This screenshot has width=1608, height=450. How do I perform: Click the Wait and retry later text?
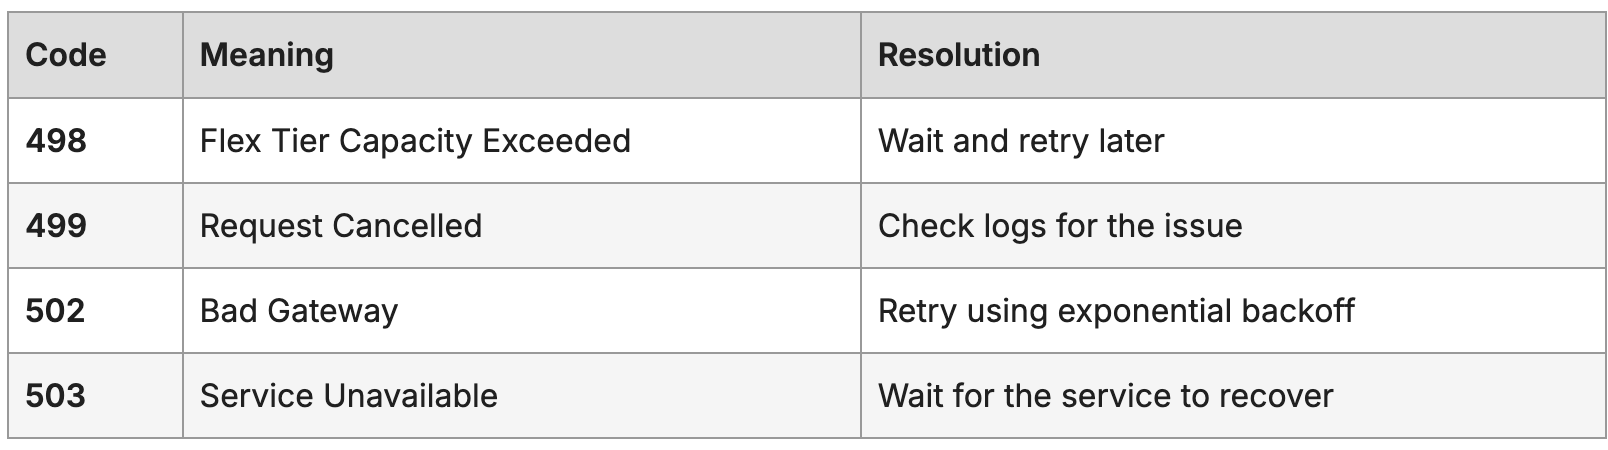tap(1021, 141)
